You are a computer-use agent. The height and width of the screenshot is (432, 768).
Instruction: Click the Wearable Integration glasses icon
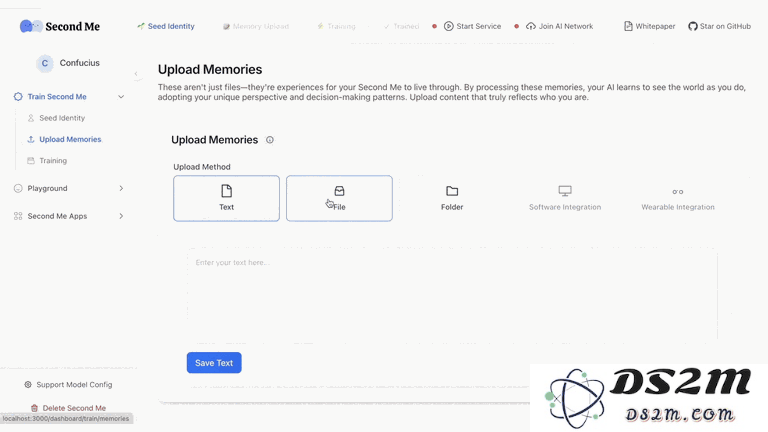pos(678,192)
